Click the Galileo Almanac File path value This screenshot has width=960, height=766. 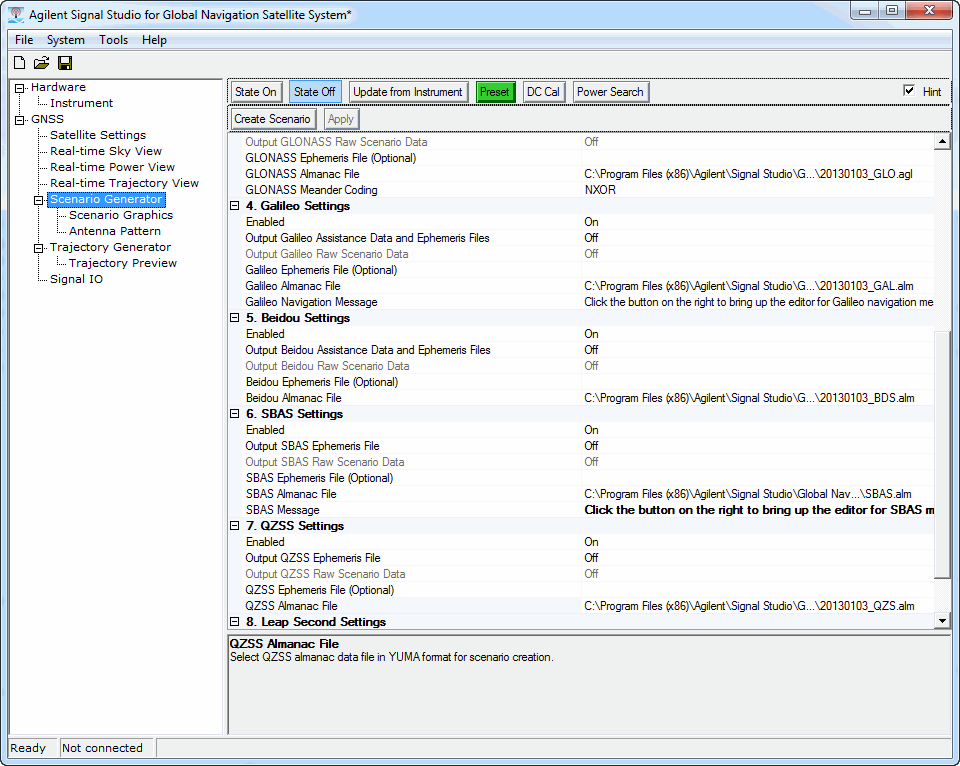(x=749, y=286)
